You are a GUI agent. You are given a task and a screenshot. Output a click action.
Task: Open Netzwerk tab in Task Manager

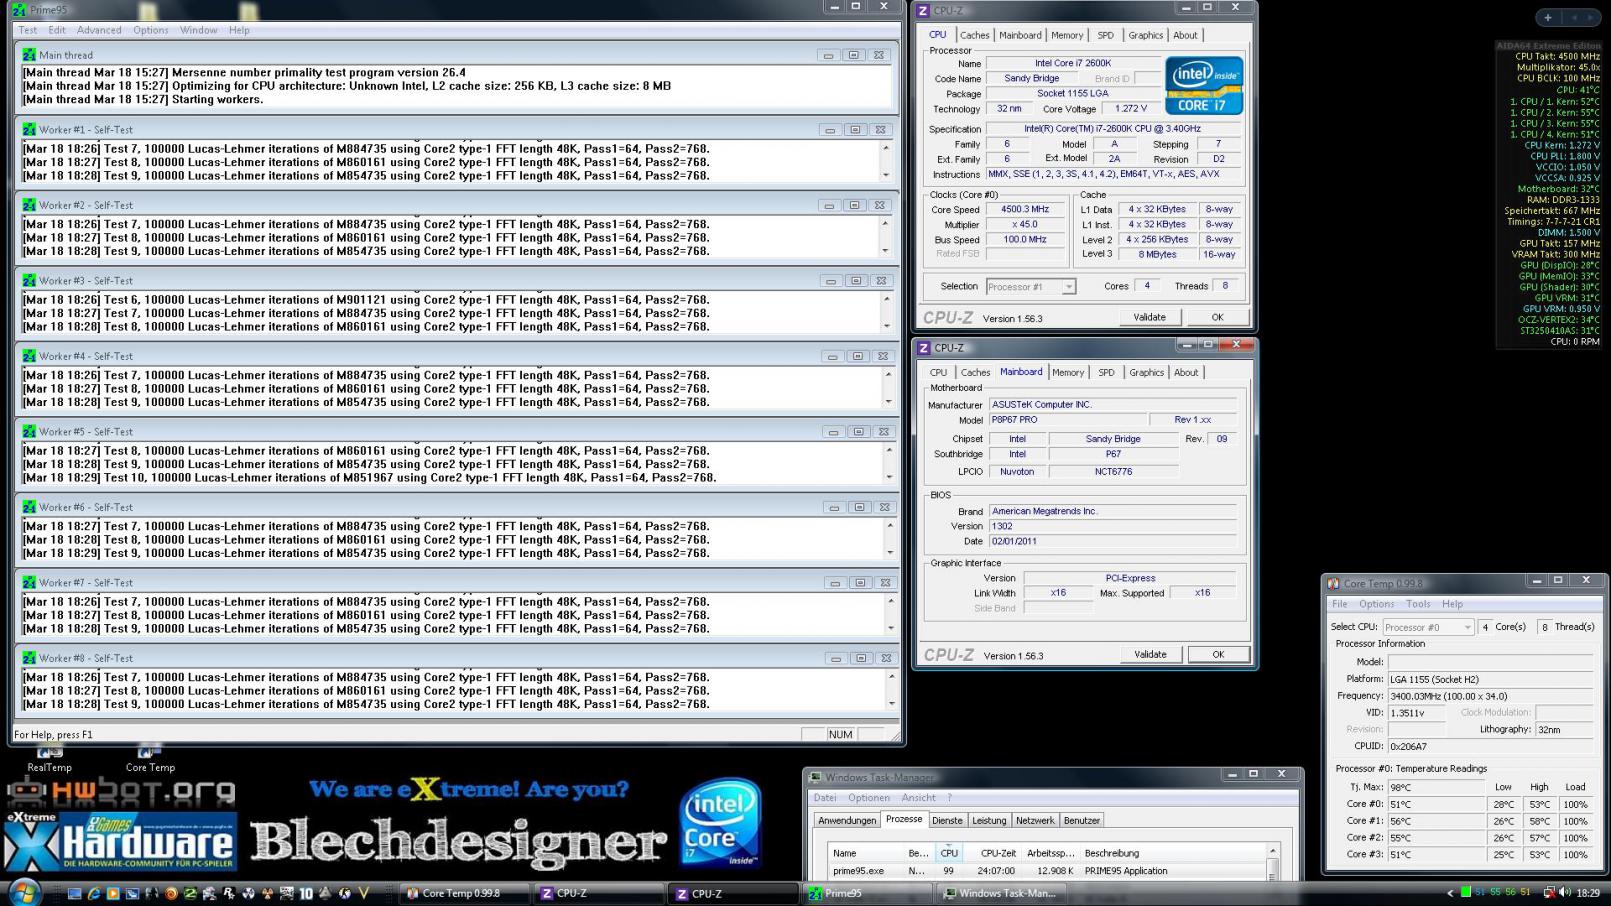(1035, 821)
